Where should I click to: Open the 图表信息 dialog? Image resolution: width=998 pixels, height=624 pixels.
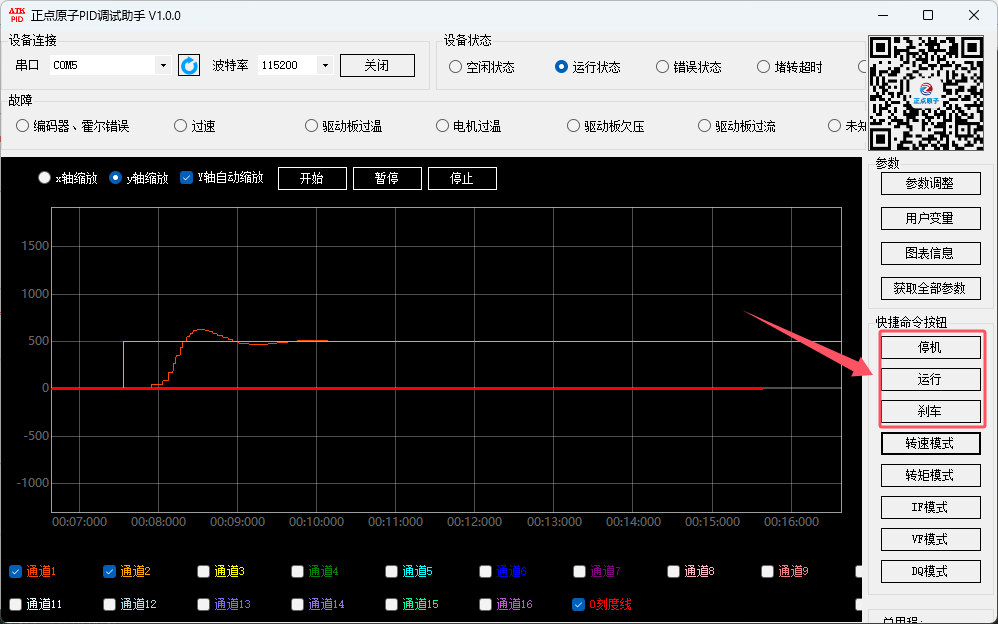[x=931, y=253]
